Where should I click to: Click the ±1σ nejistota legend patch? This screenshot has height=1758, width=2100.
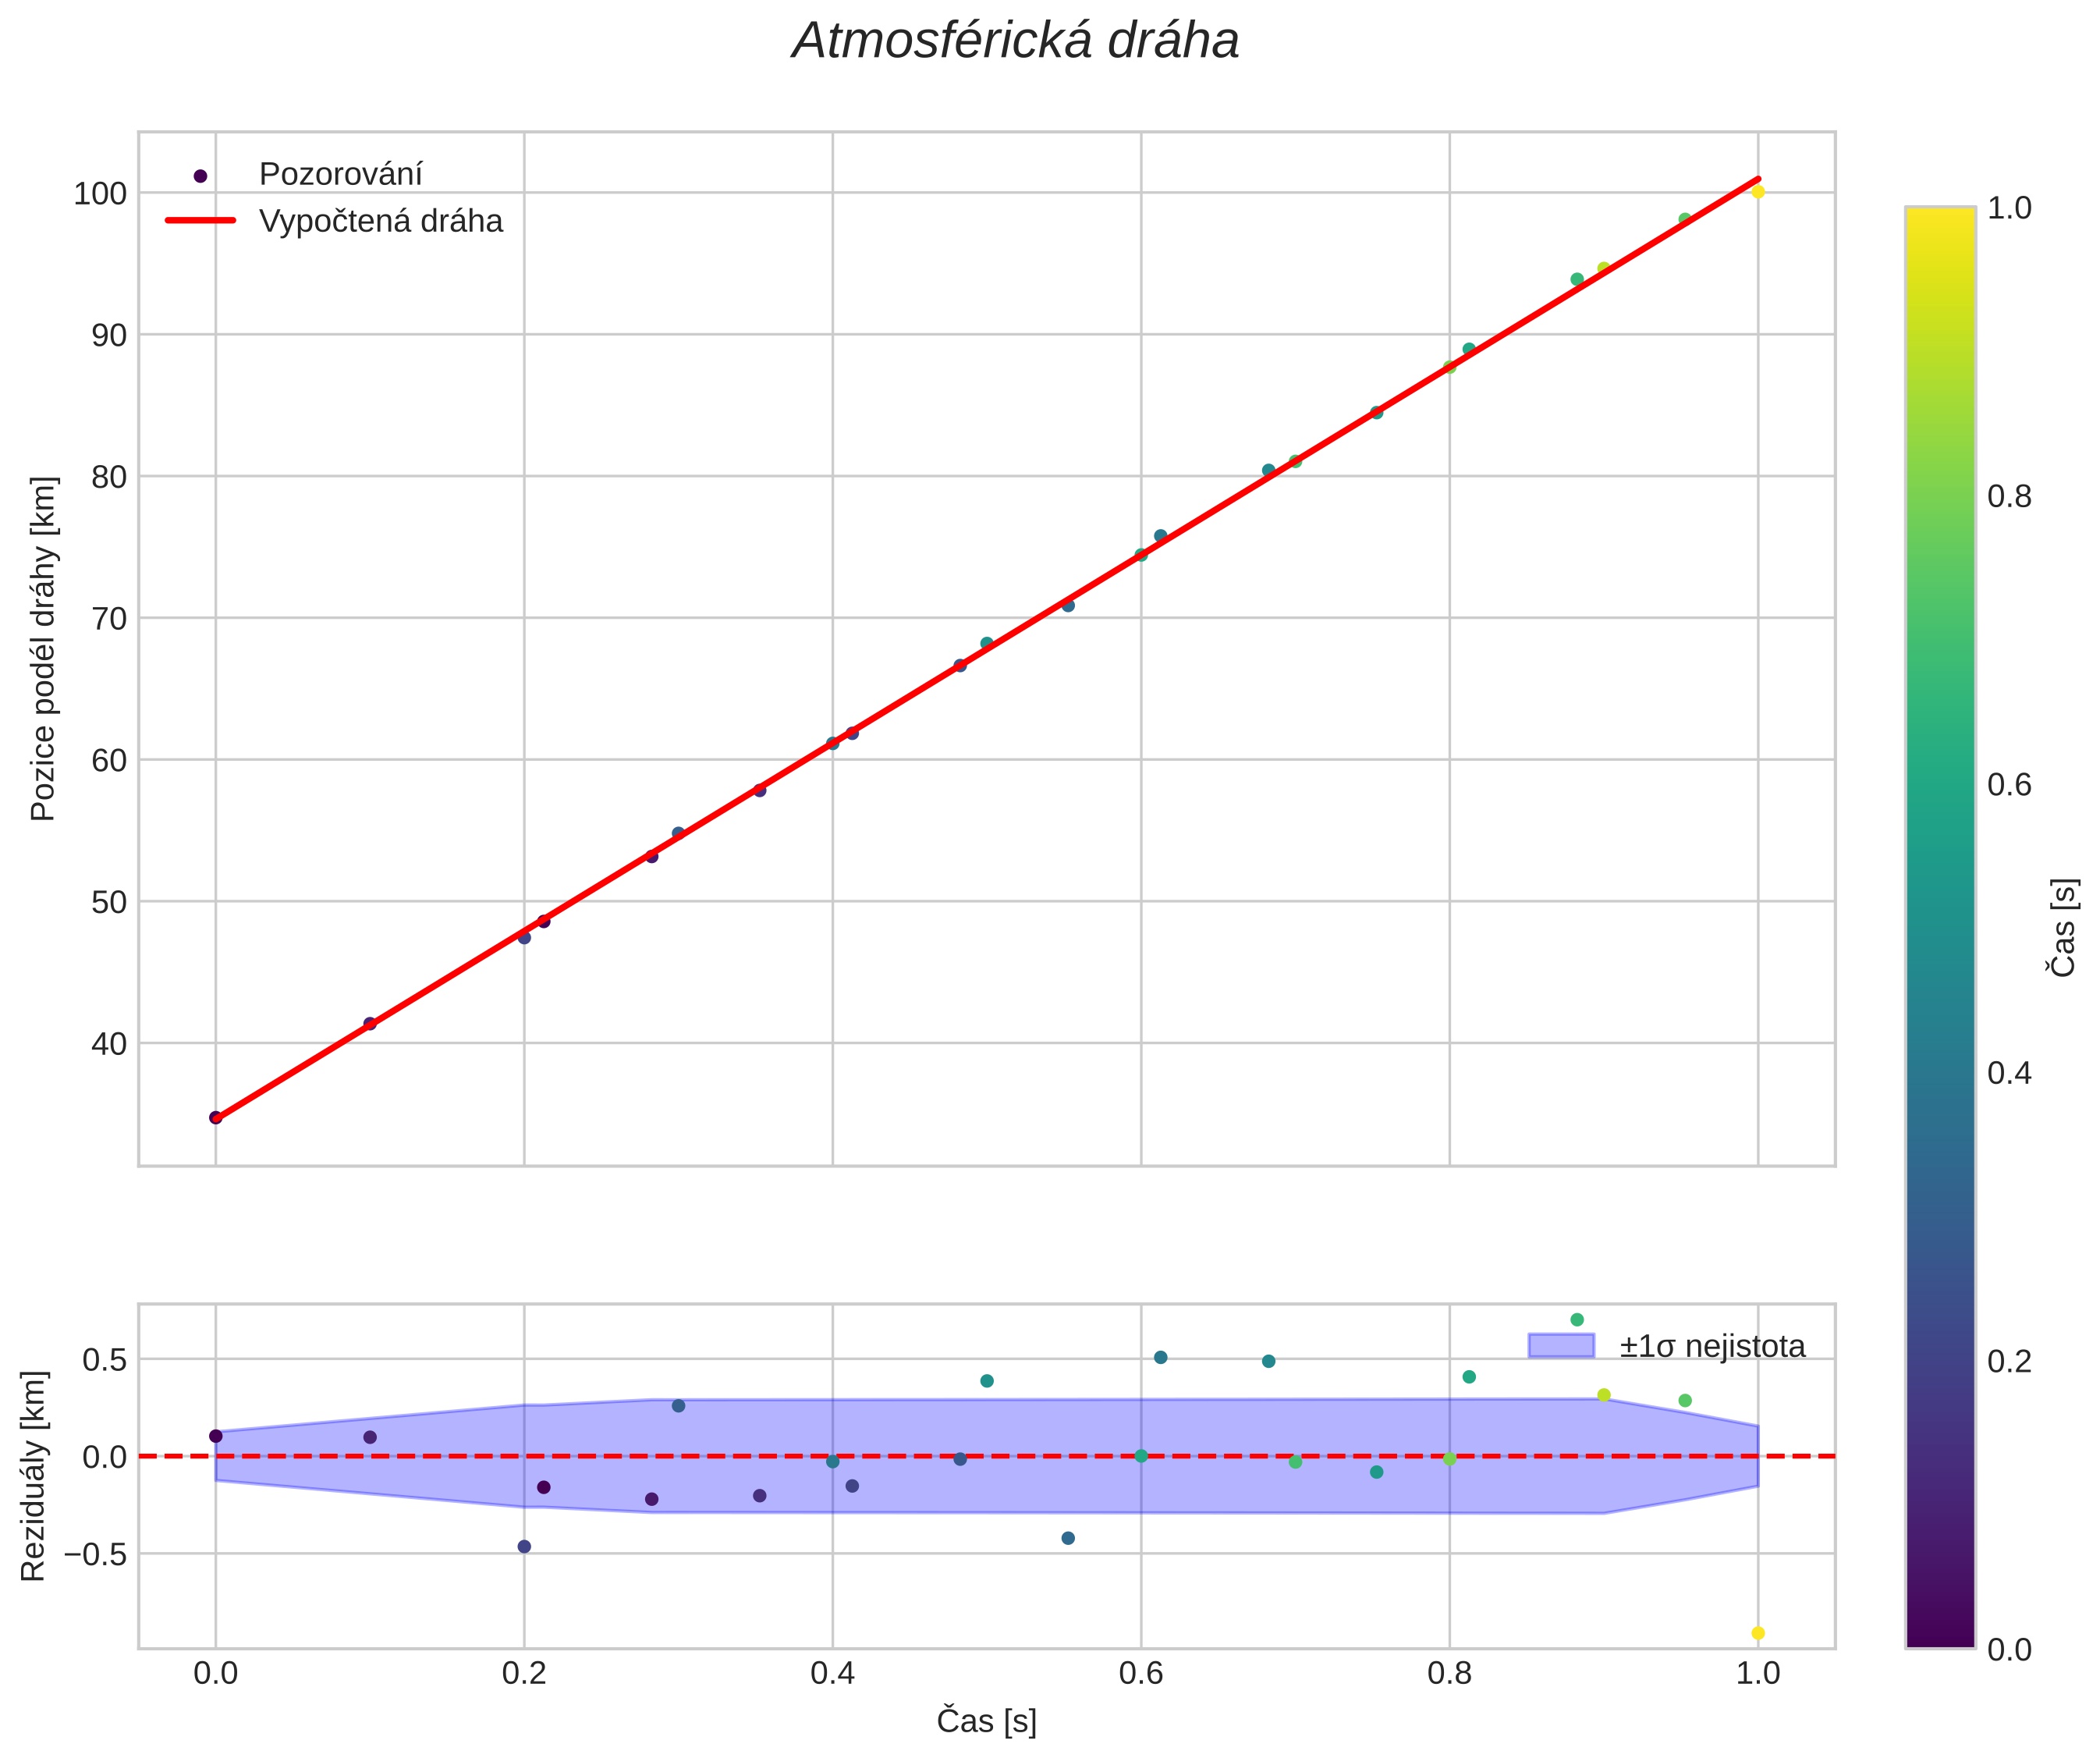1560,1346
